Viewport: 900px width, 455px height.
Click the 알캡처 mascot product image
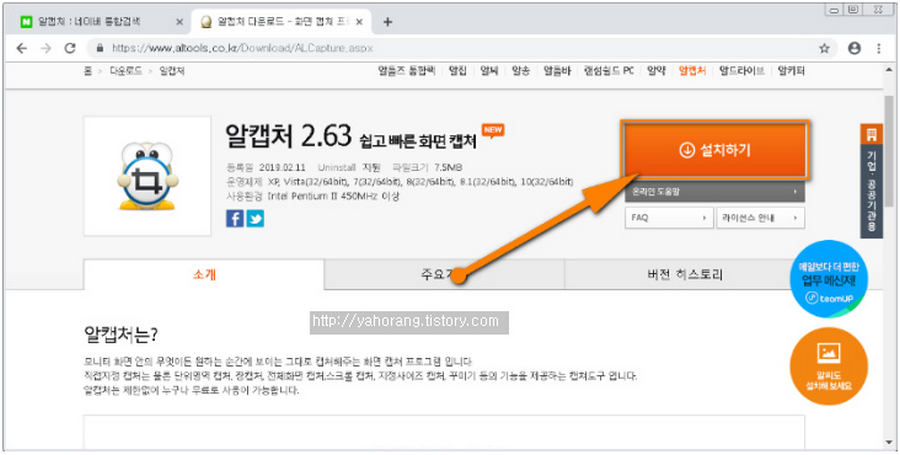[147, 176]
